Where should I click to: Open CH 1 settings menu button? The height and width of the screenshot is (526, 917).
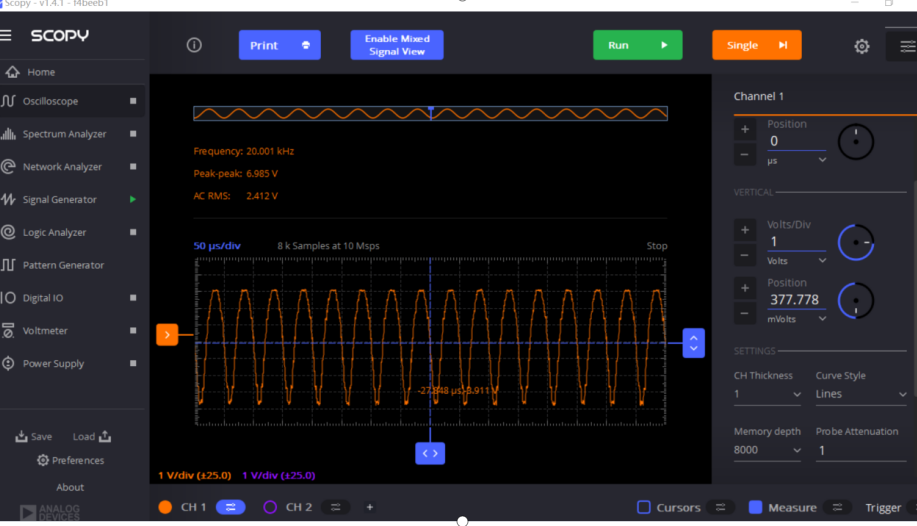(230, 507)
